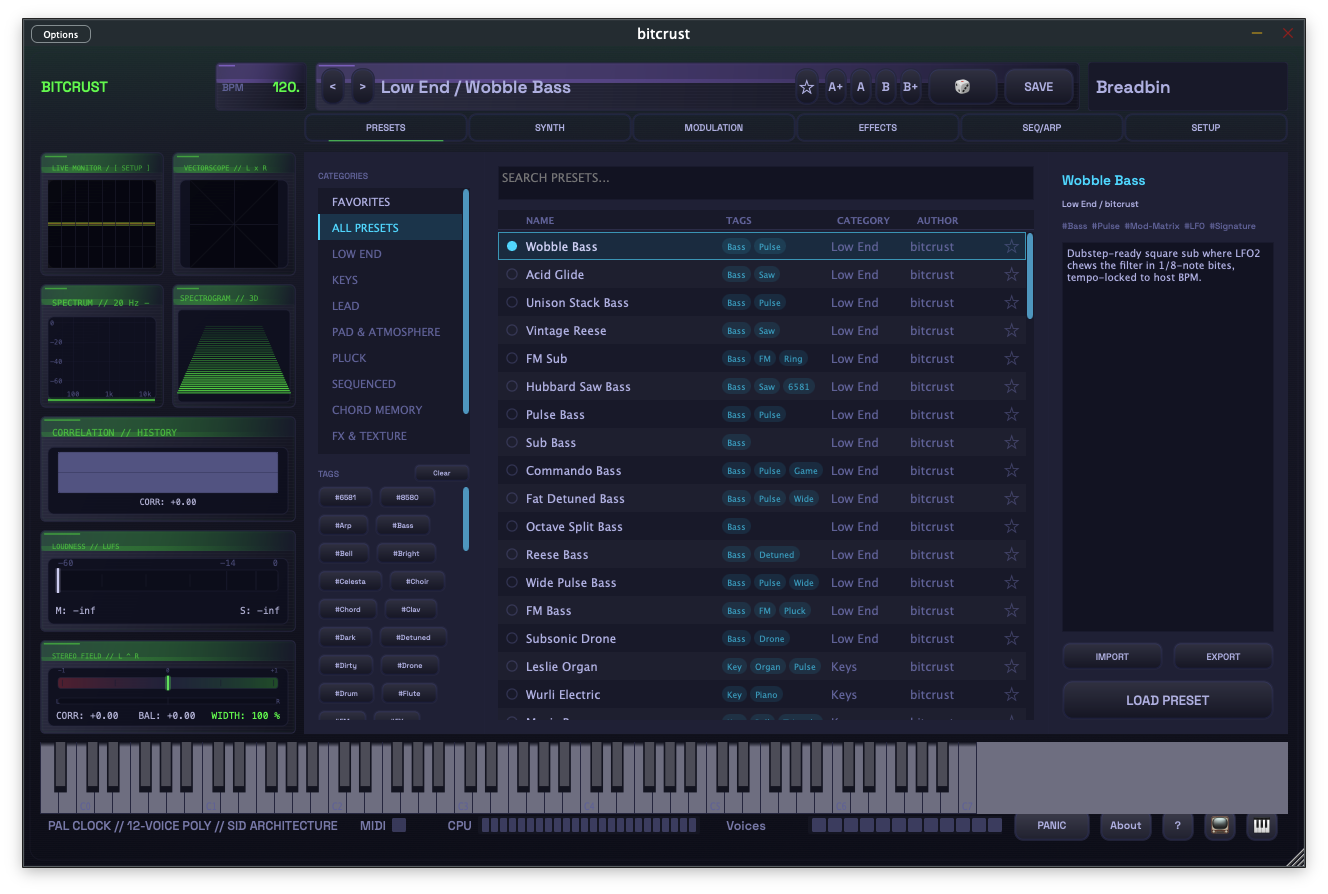Star the Acid Glide preset in the list

(x=1011, y=274)
